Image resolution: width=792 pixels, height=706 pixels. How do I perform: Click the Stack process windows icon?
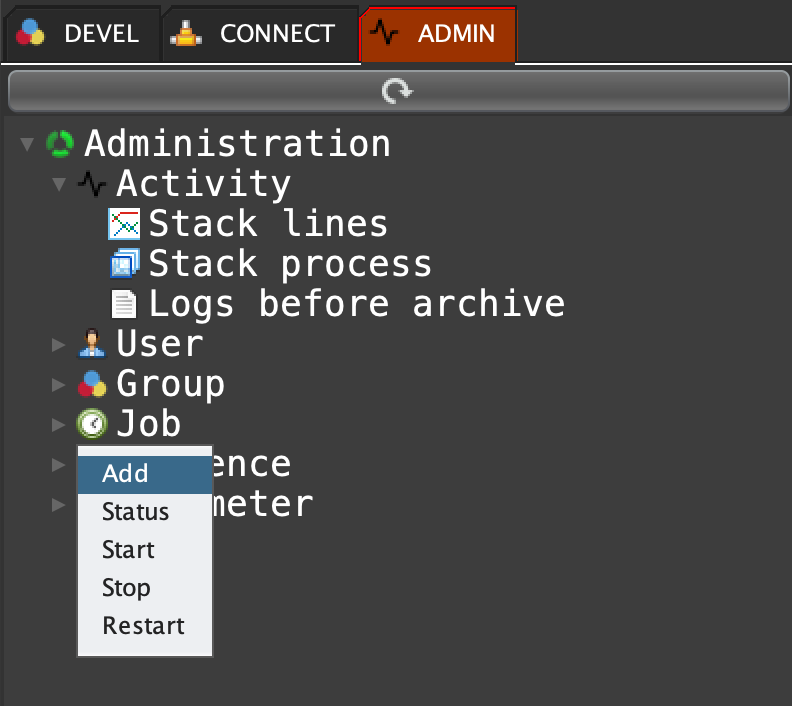point(124,264)
